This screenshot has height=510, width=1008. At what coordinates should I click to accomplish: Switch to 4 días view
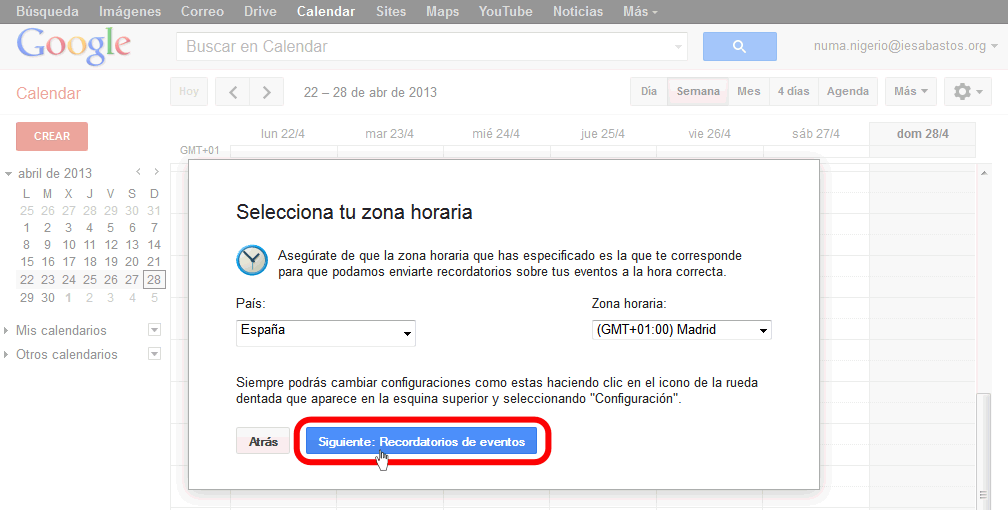pyautogui.click(x=793, y=91)
